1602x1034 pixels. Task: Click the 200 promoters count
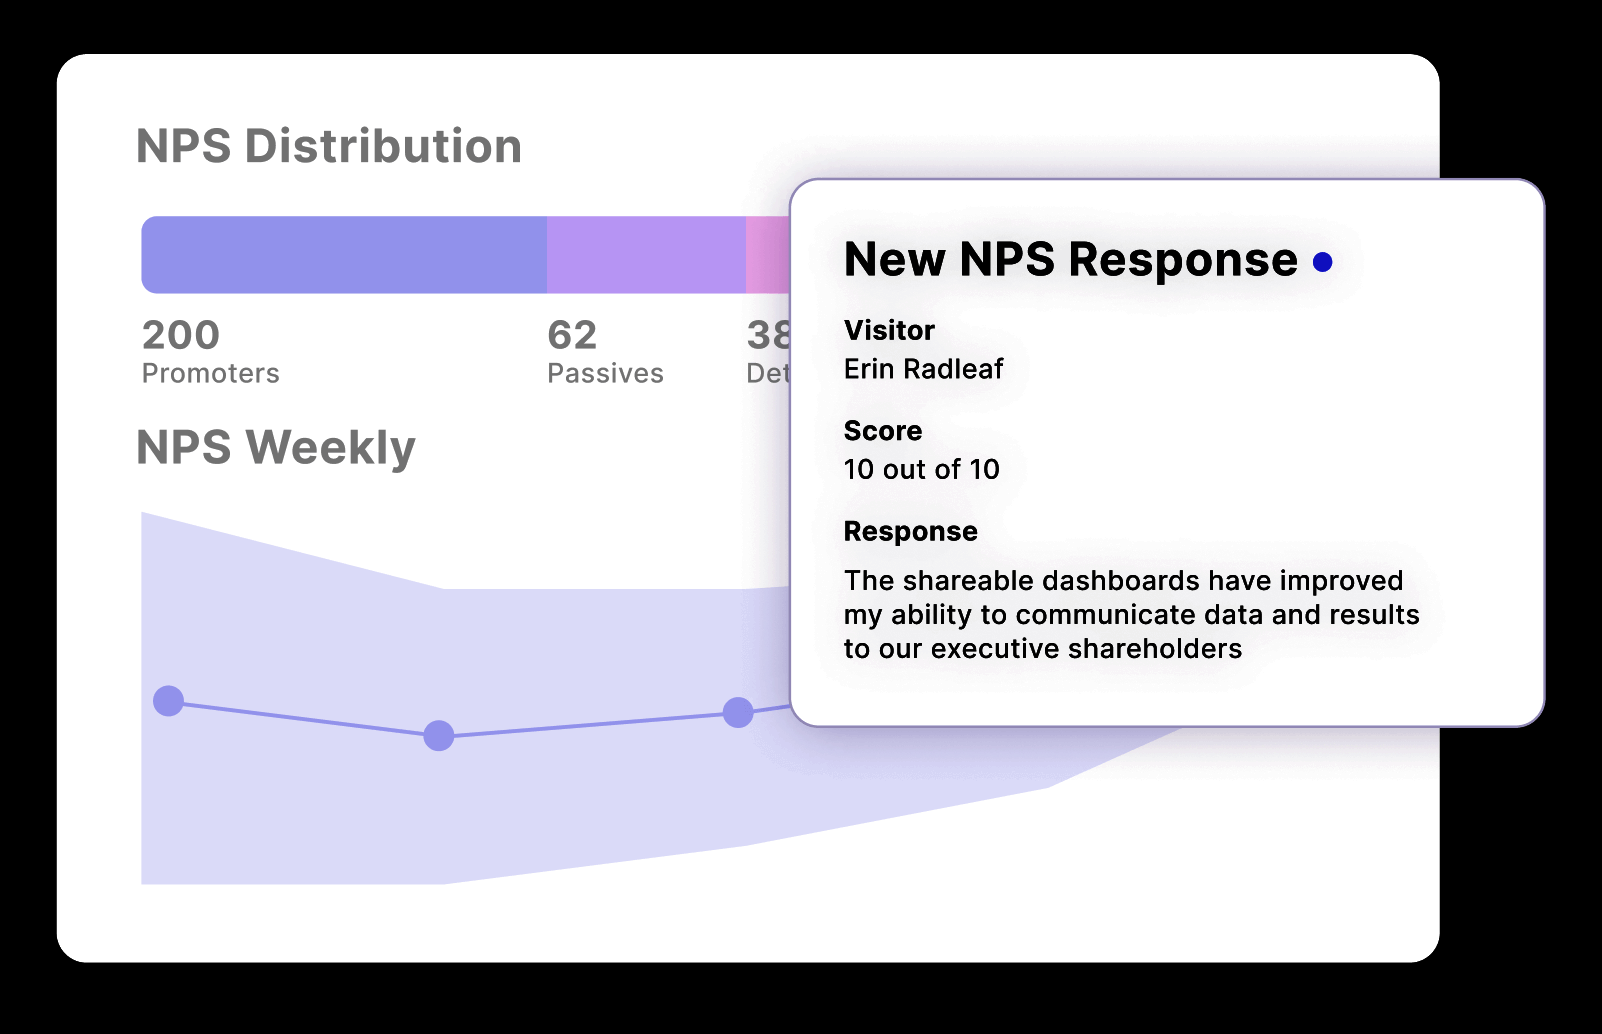tap(181, 335)
